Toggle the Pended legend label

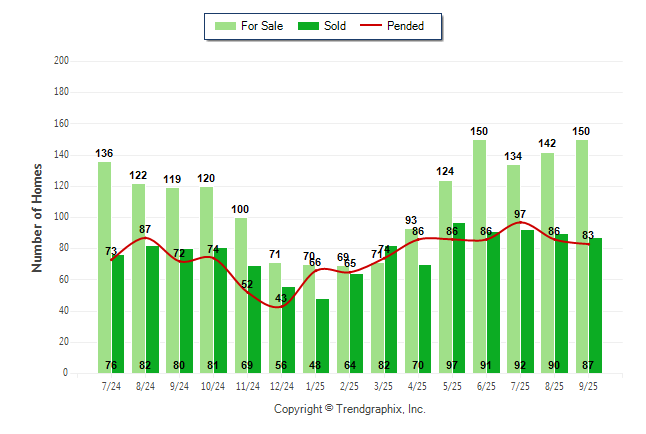click(x=419, y=26)
